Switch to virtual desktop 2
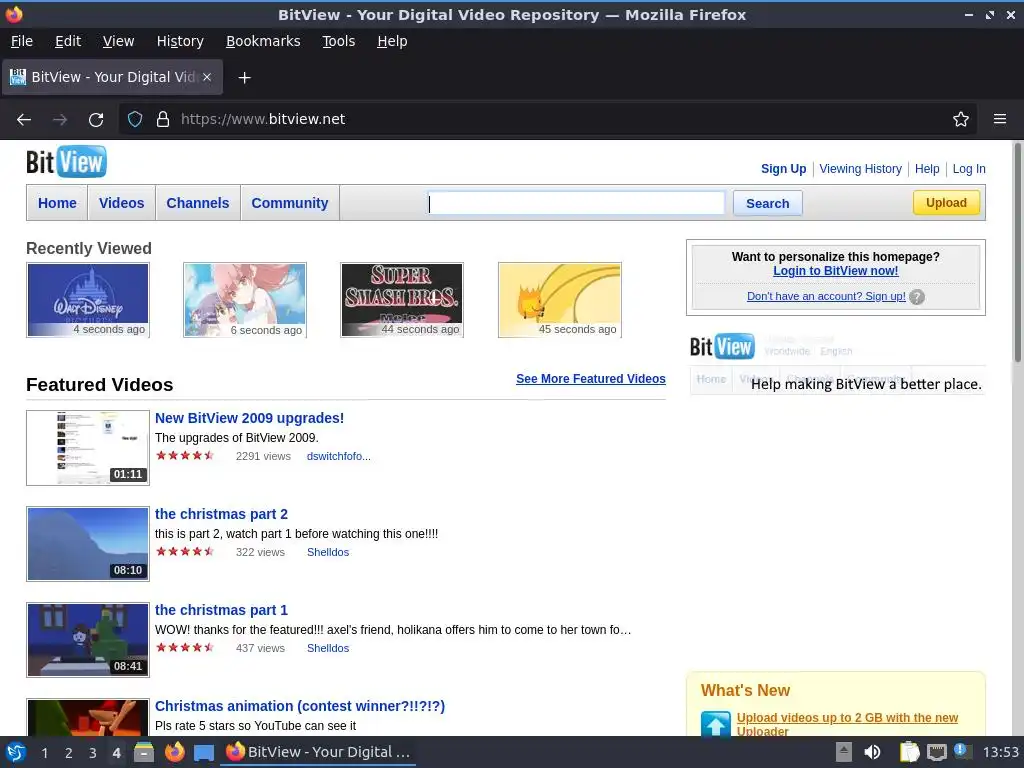 pyautogui.click(x=69, y=753)
